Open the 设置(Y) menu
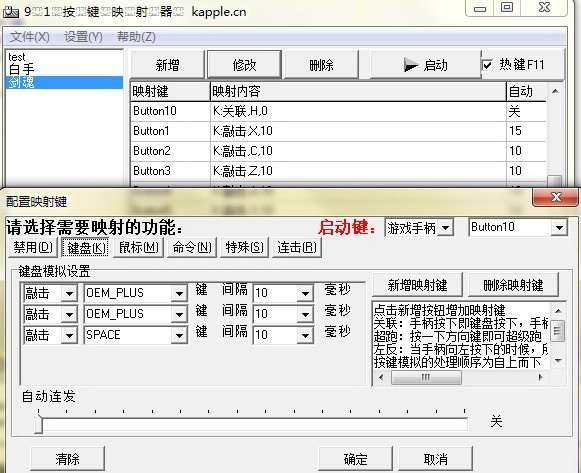Image resolution: width=581 pixels, height=473 pixels. click(83, 37)
